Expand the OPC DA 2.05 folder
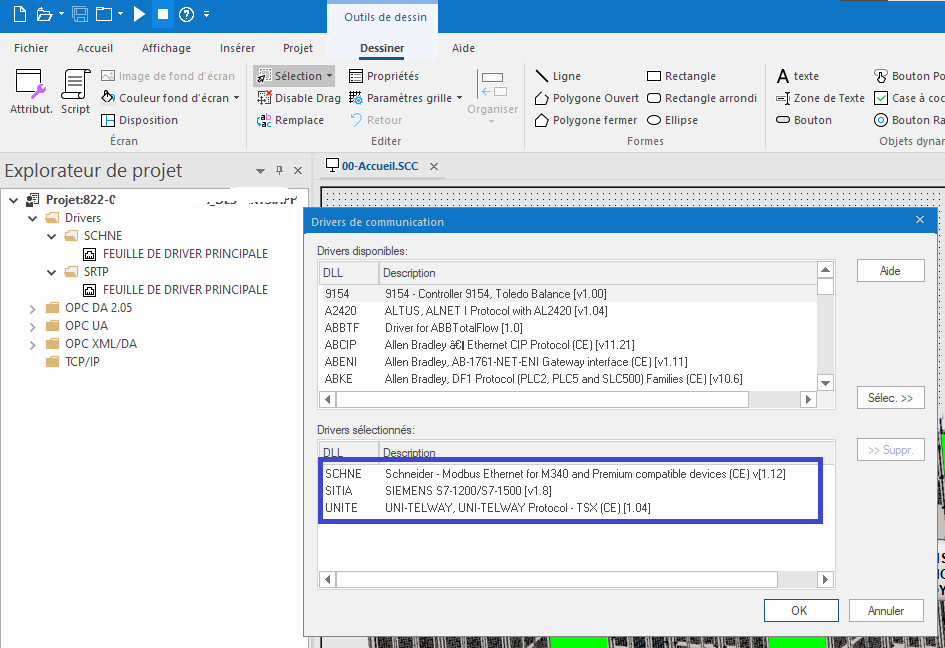Screen dimensions: 945x648 [33, 309]
